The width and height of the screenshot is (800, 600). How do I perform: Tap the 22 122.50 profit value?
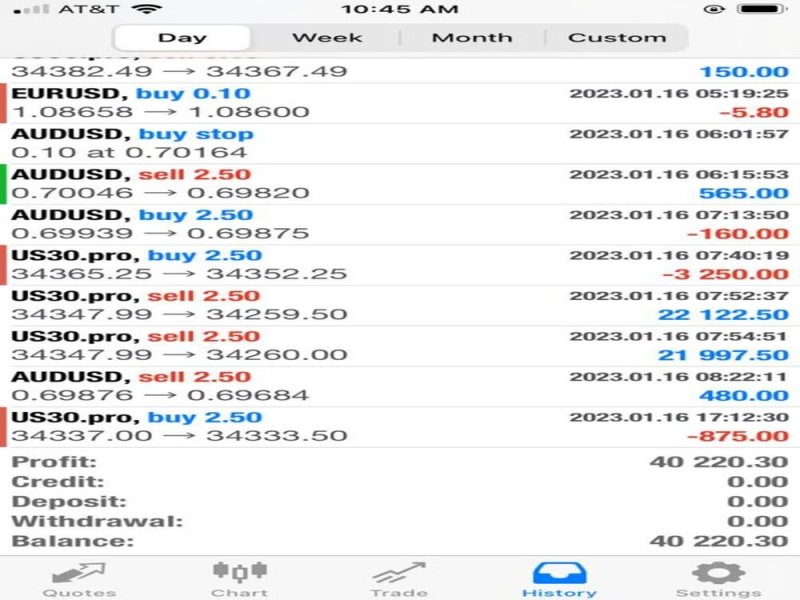point(723,314)
